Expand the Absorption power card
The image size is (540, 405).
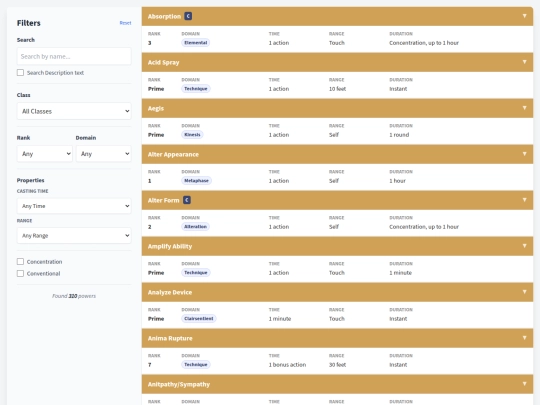tap(524, 16)
